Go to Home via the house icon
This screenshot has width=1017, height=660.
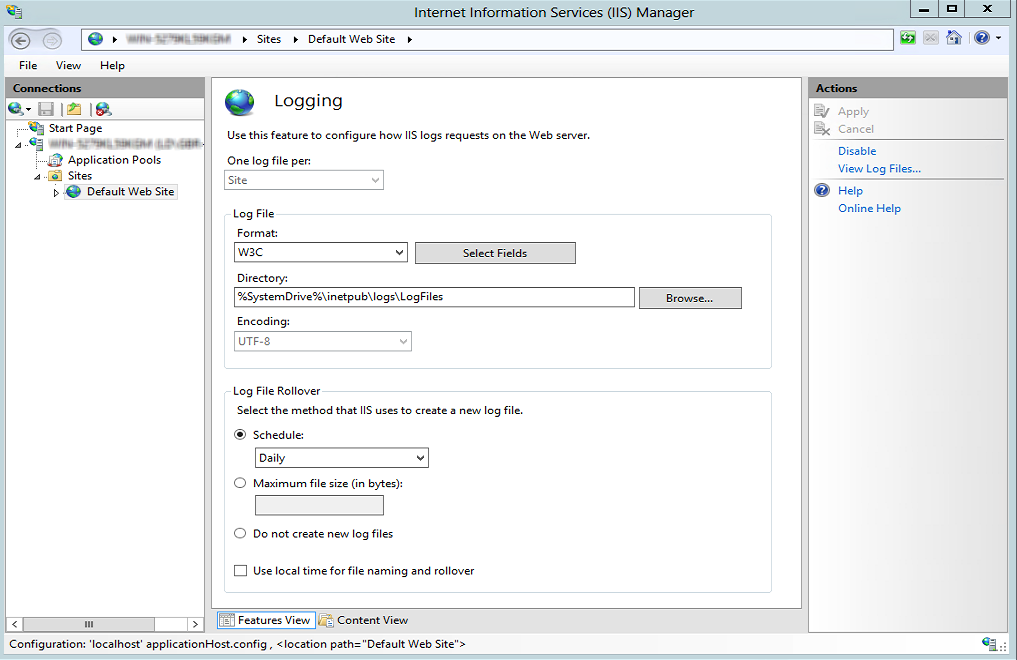(954, 39)
